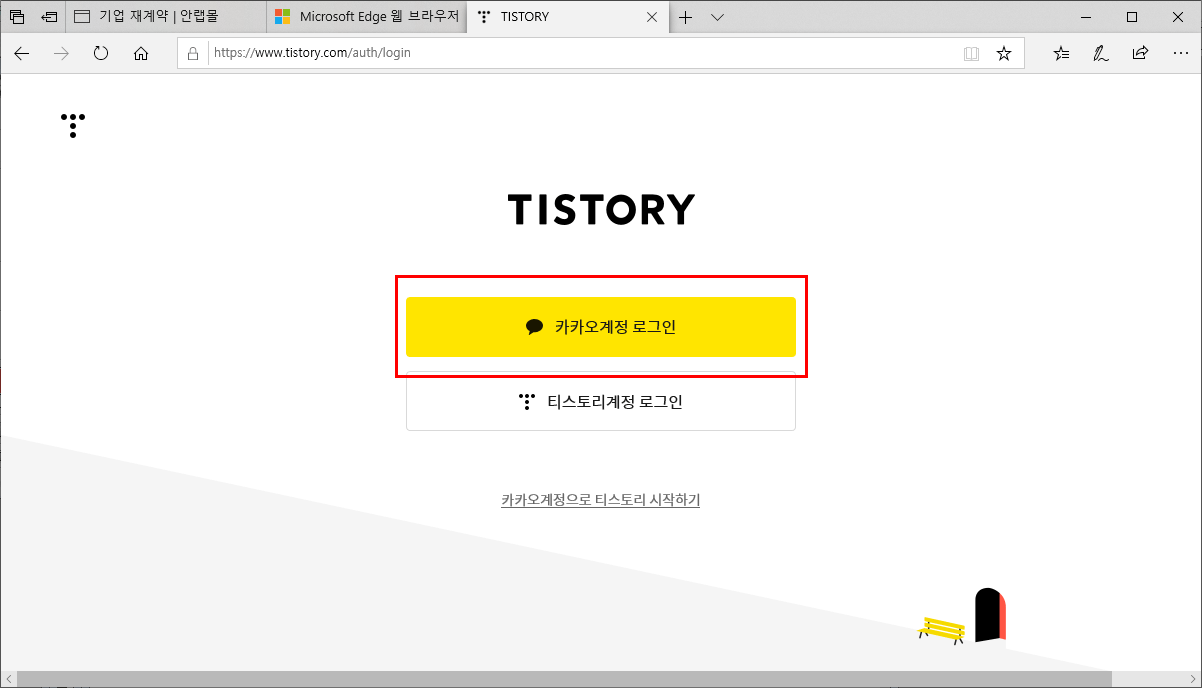Screen dimensions: 1202x688
Task: Share this page icon
Action: (x=1140, y=53)
